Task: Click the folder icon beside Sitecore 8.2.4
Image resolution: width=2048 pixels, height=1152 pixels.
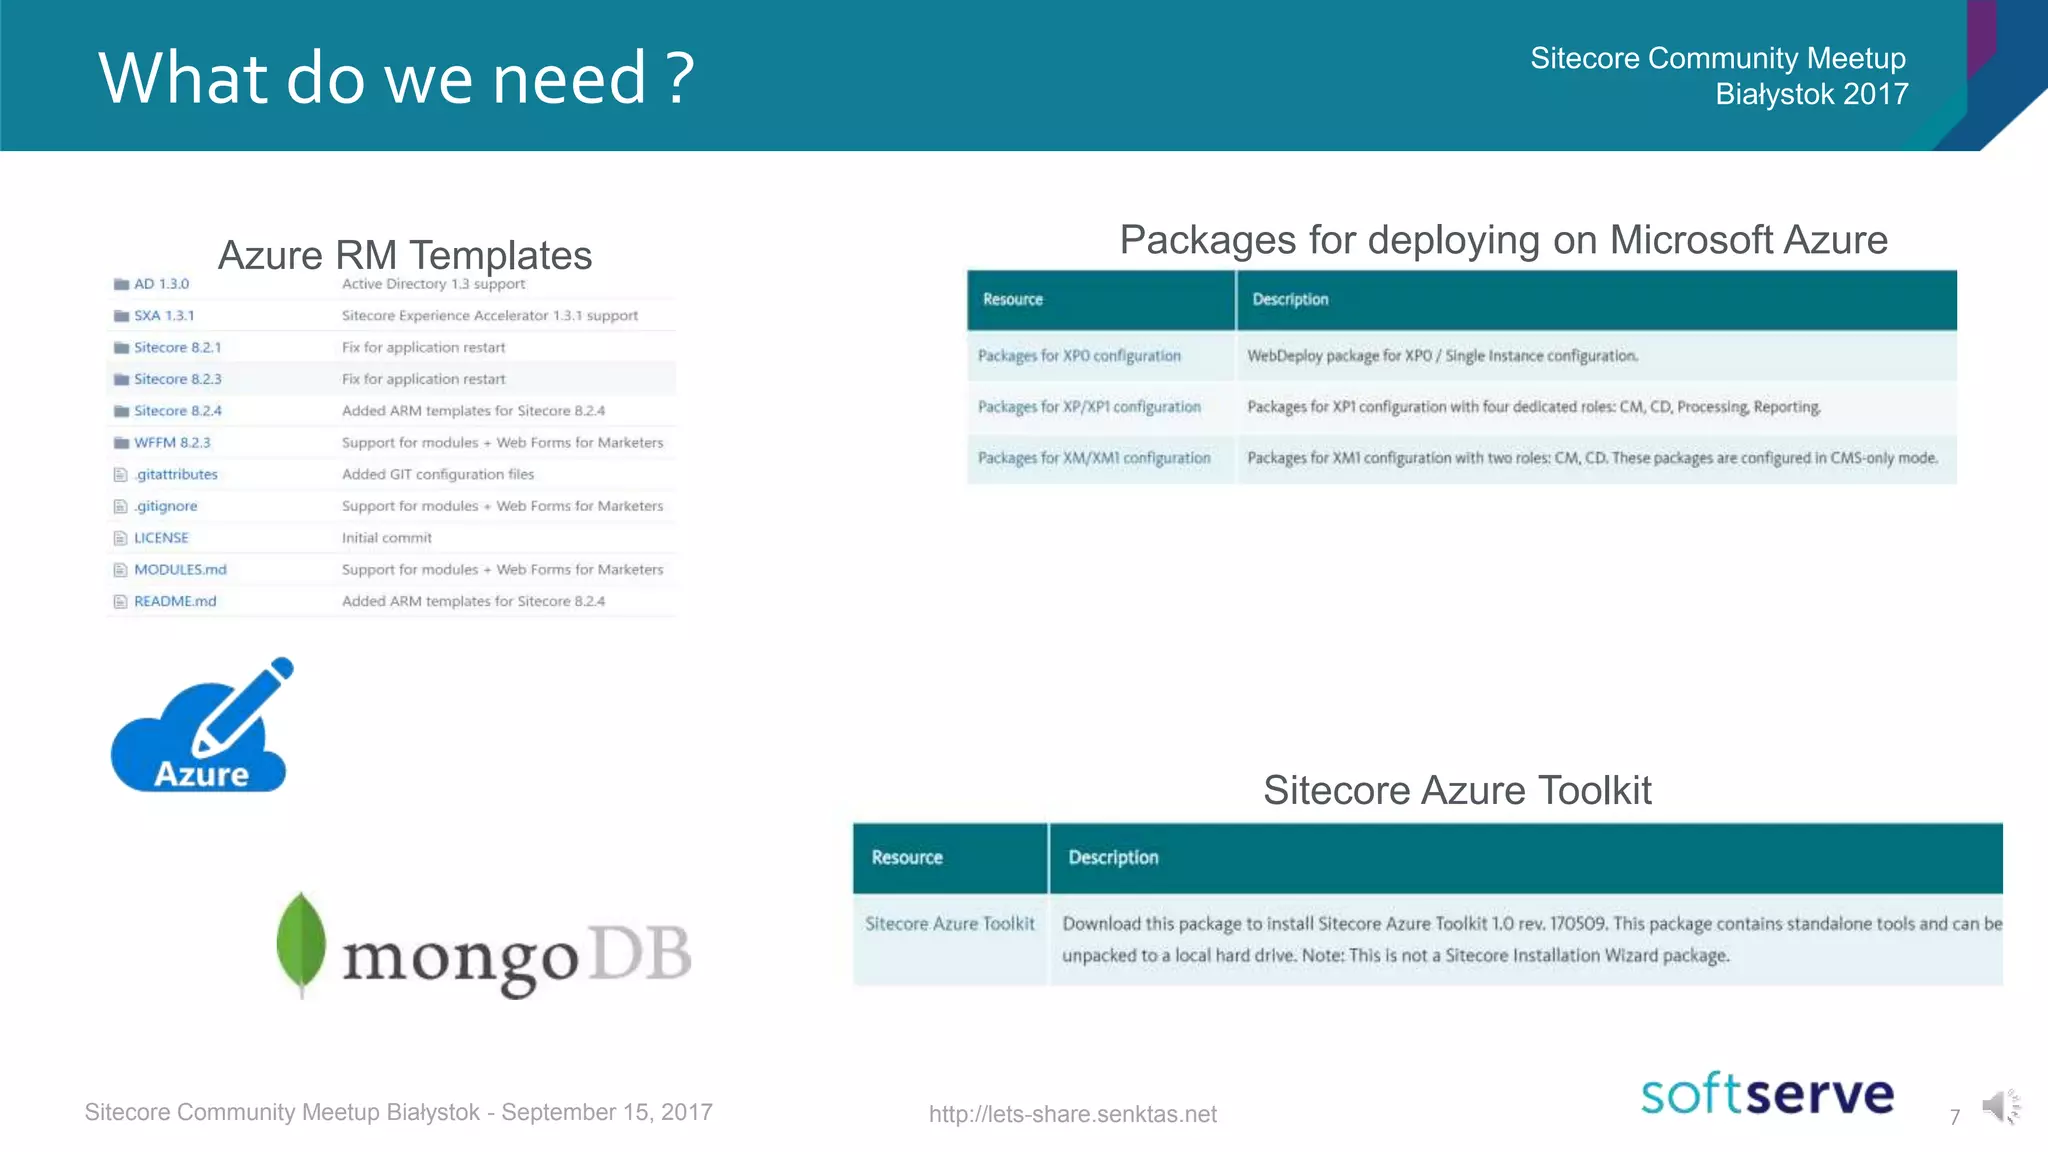Action: (x=121, y=411)
